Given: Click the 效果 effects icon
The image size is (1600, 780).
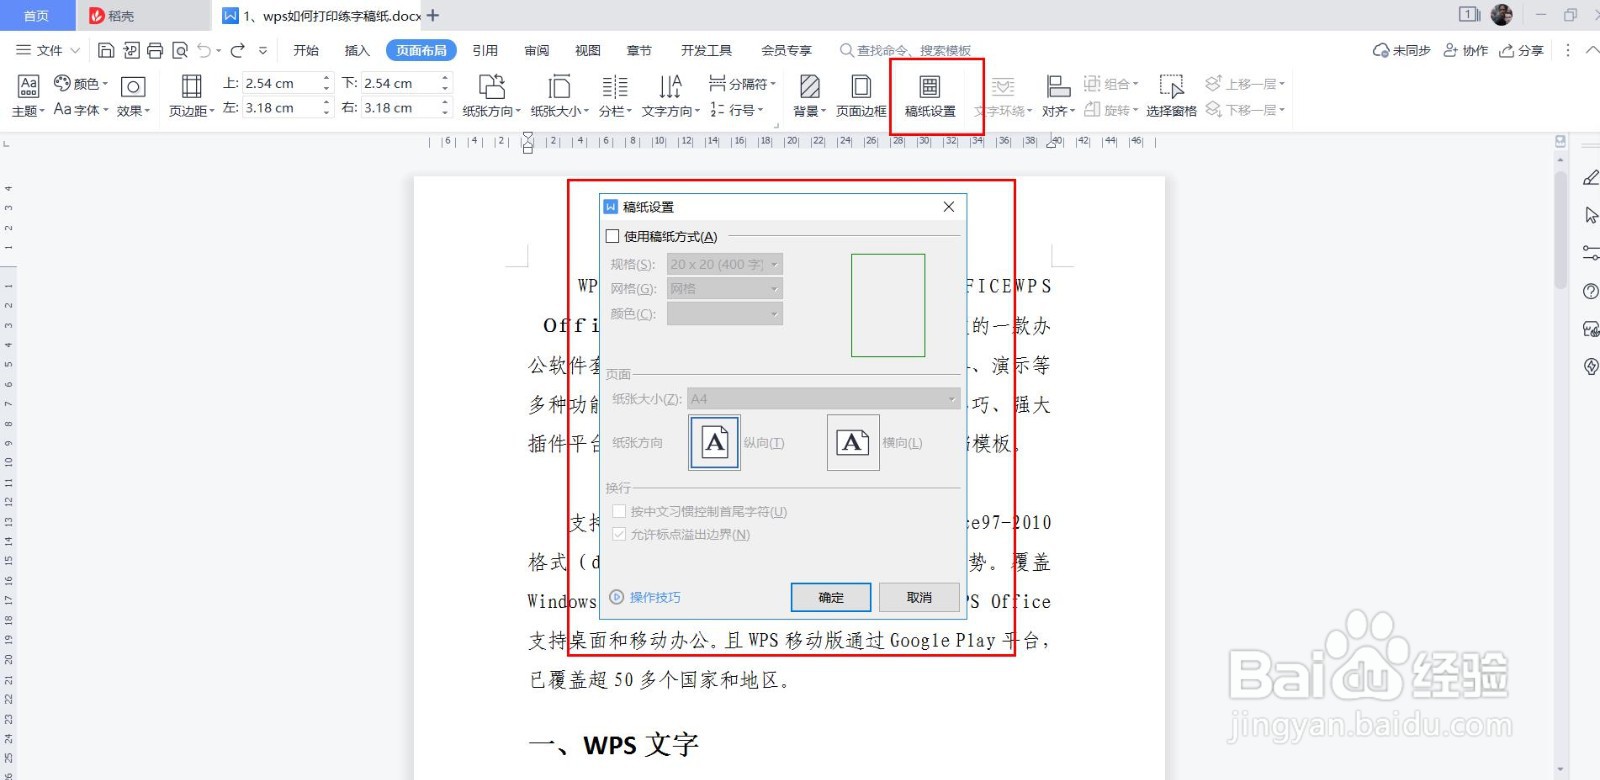Looking at the screenshot, I should 133,87.
